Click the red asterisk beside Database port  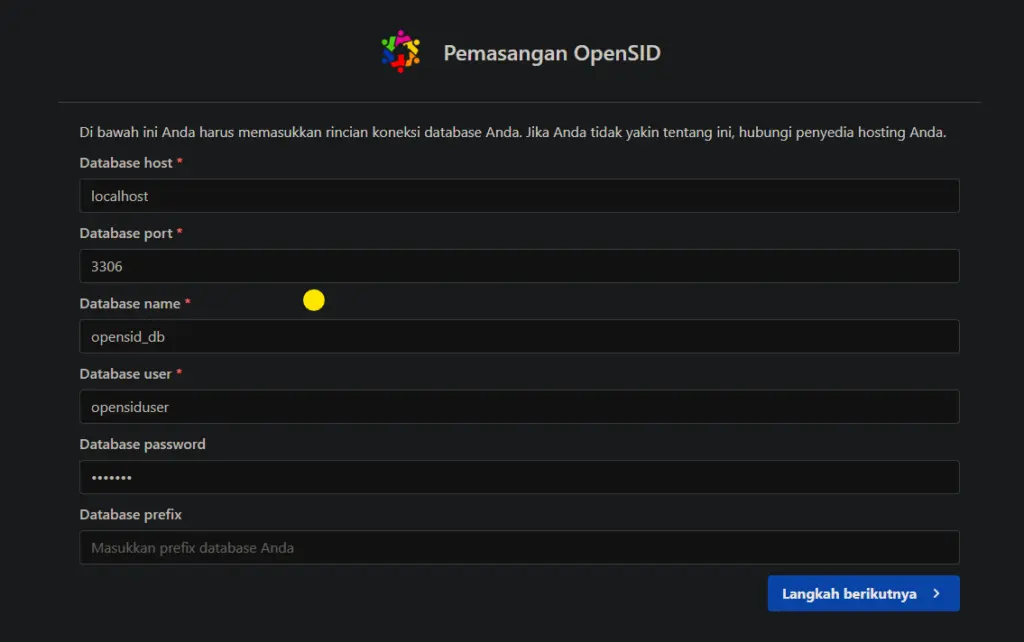pos(180,232)
